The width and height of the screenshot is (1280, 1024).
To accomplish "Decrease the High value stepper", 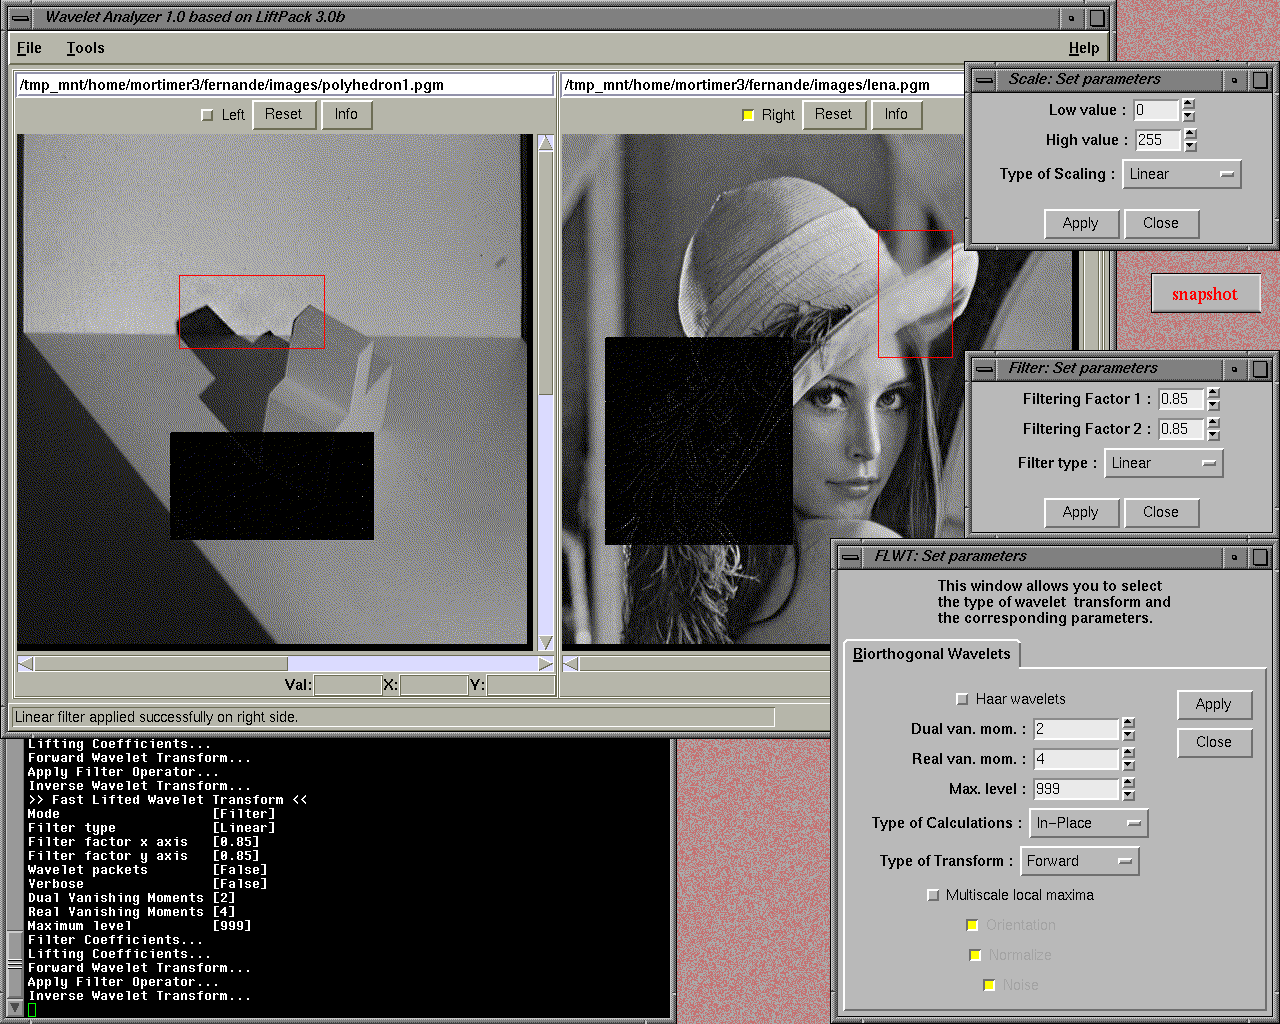I will (1190, 146).
